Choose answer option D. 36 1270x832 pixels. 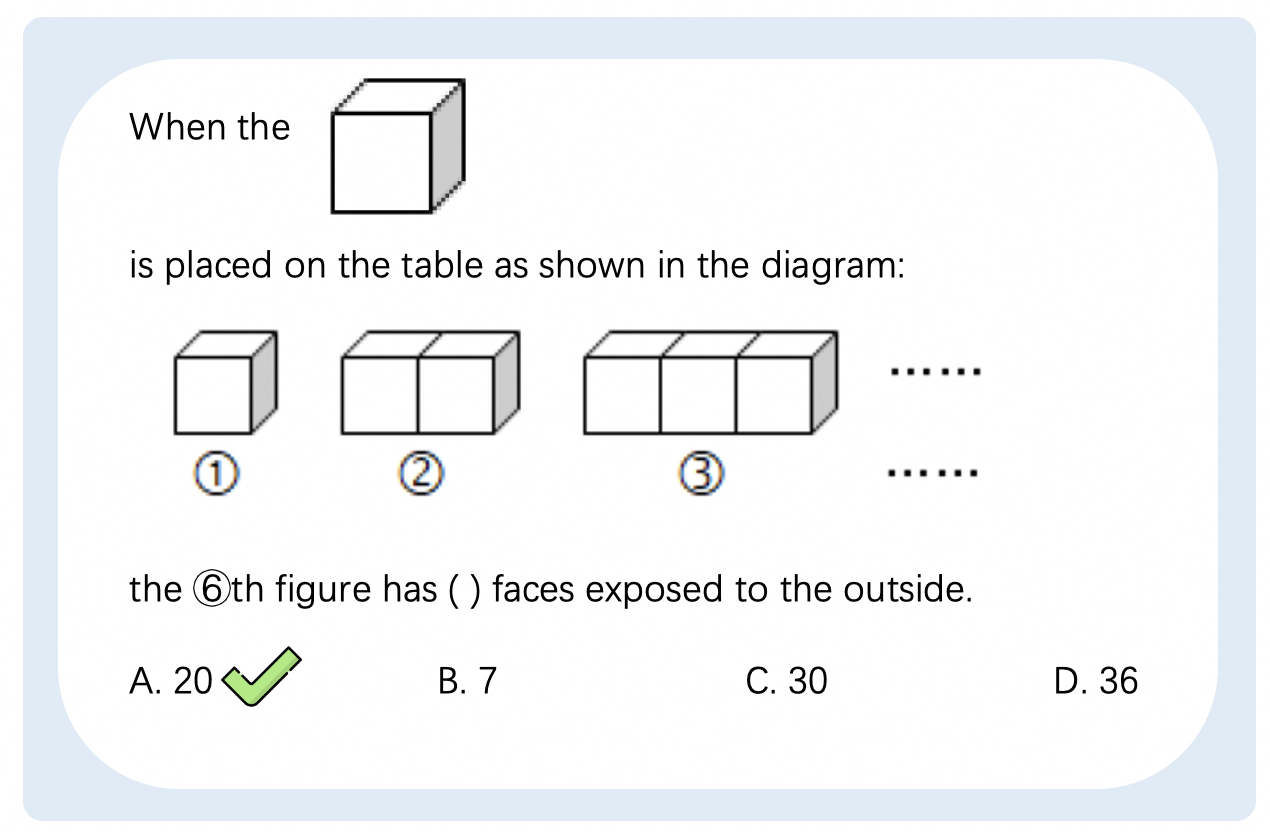pyautogui.click(x=1096, y=681)
